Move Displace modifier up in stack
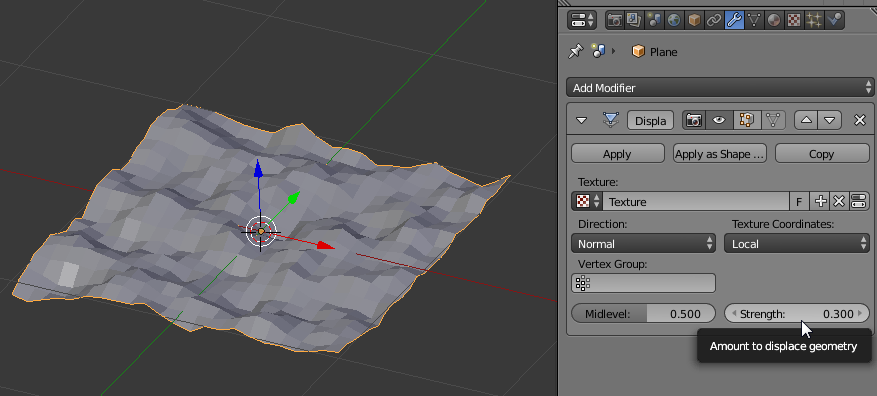Viewport: 877px width, 396px height. click(x=806, y=120)
